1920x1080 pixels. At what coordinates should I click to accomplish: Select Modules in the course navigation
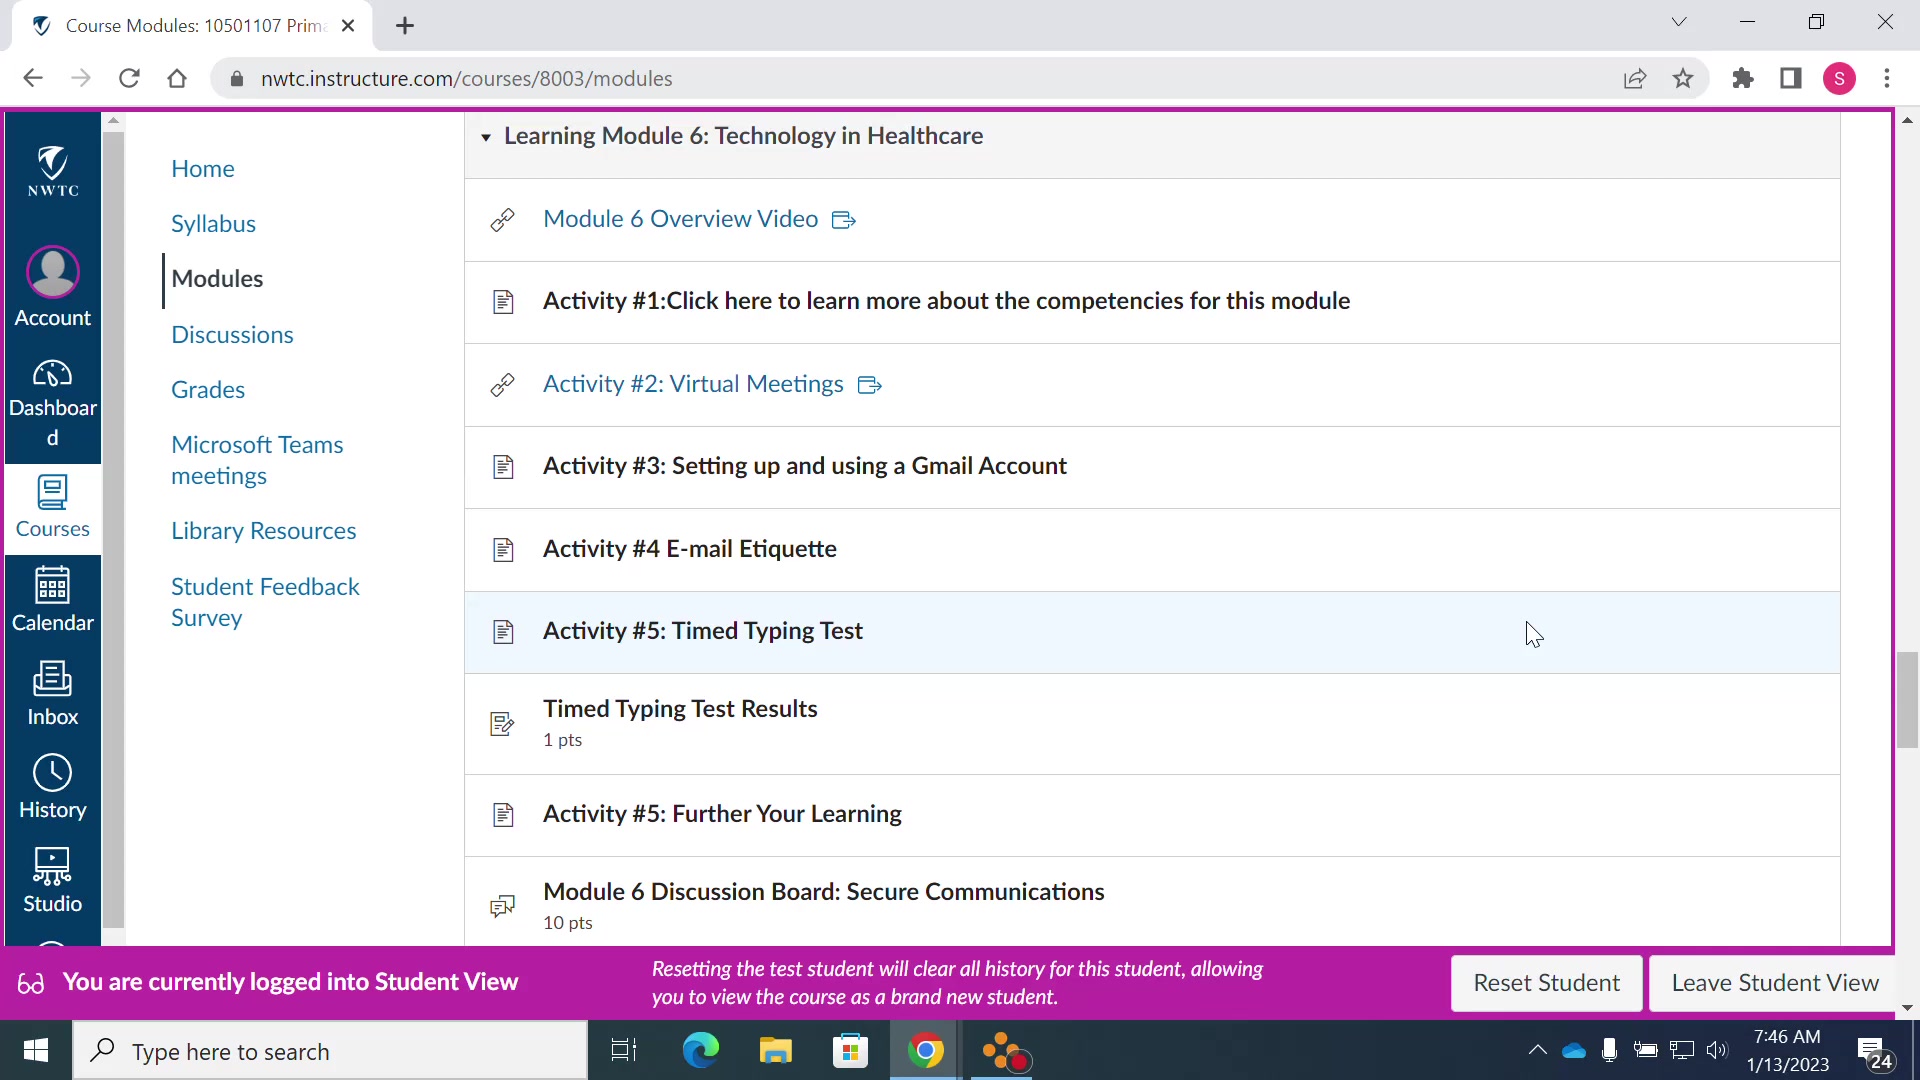217,278
